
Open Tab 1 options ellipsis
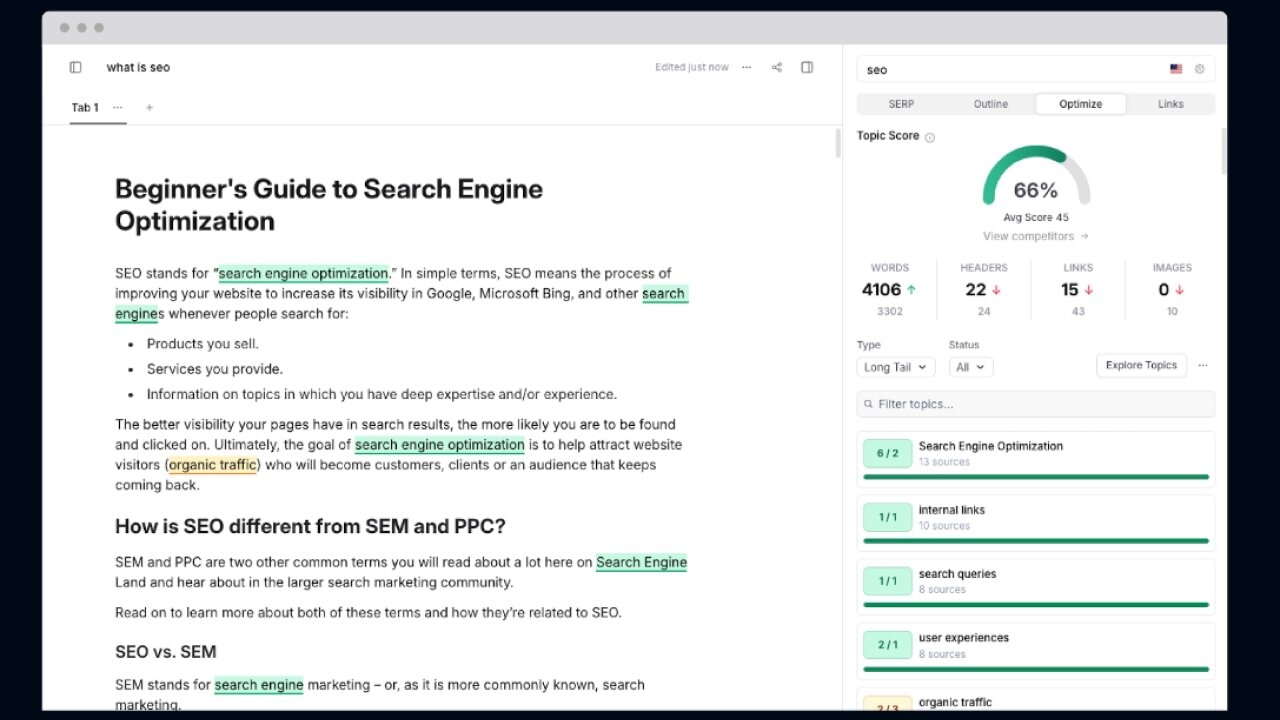tap(118, 107)
